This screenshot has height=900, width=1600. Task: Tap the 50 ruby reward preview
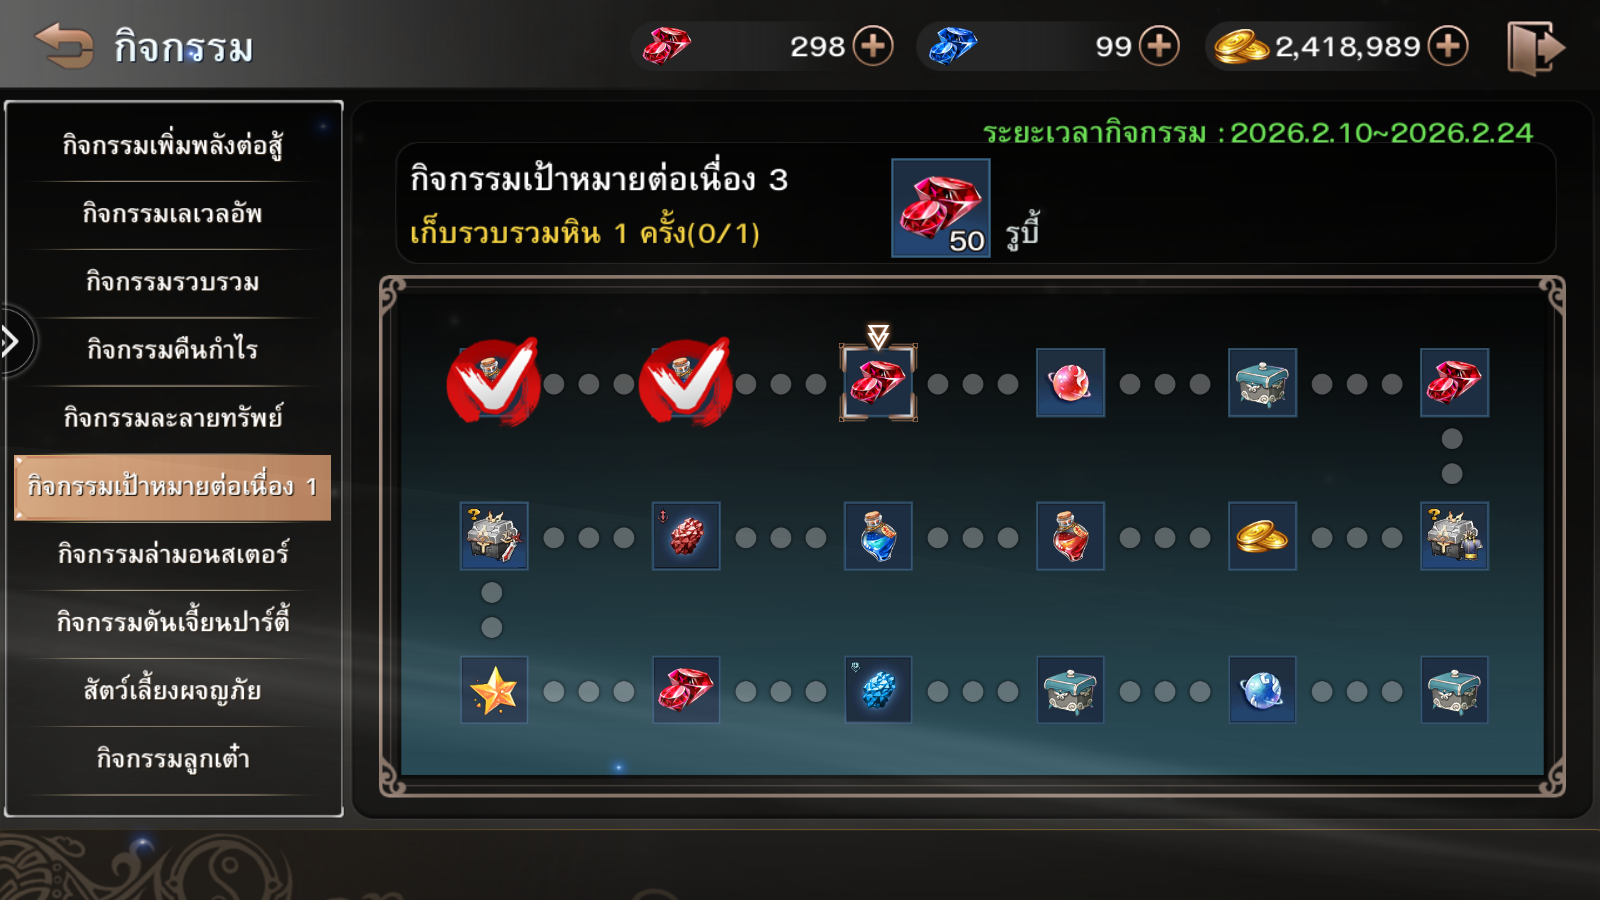tap(940, 208)
